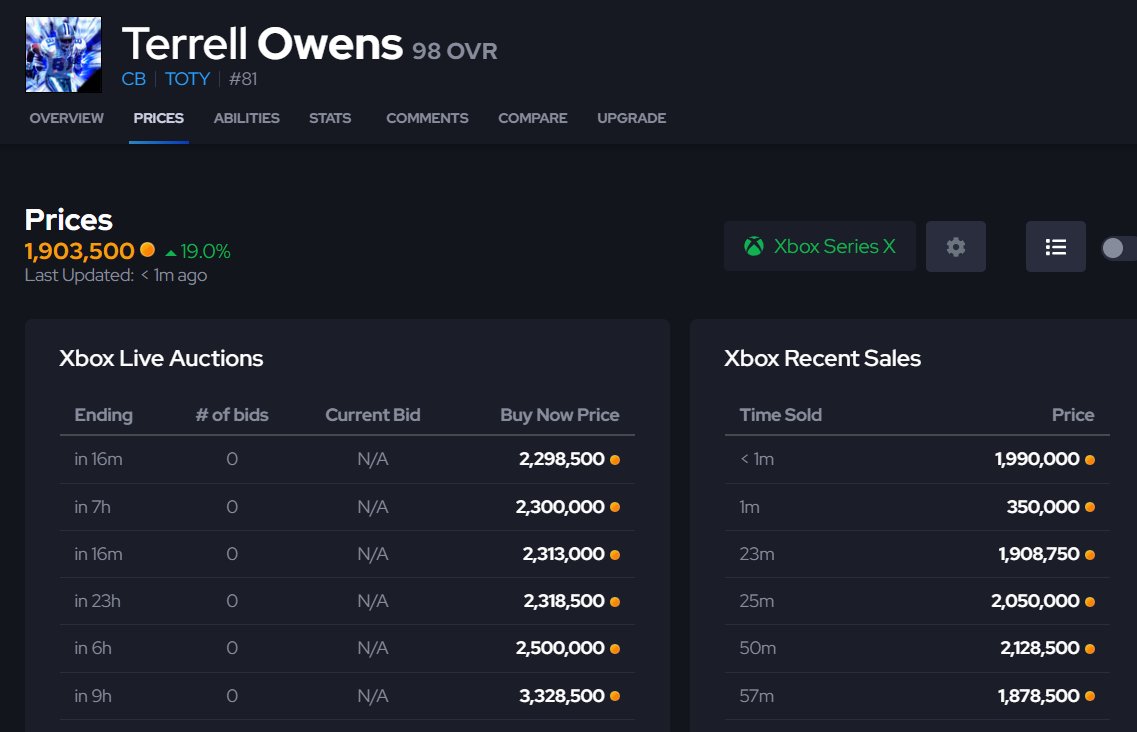This screenshot has height=732, width=1137.
Task: Click the Xbox Recent Sales heading
Action: pyautogui.click(x=822, y=358)
